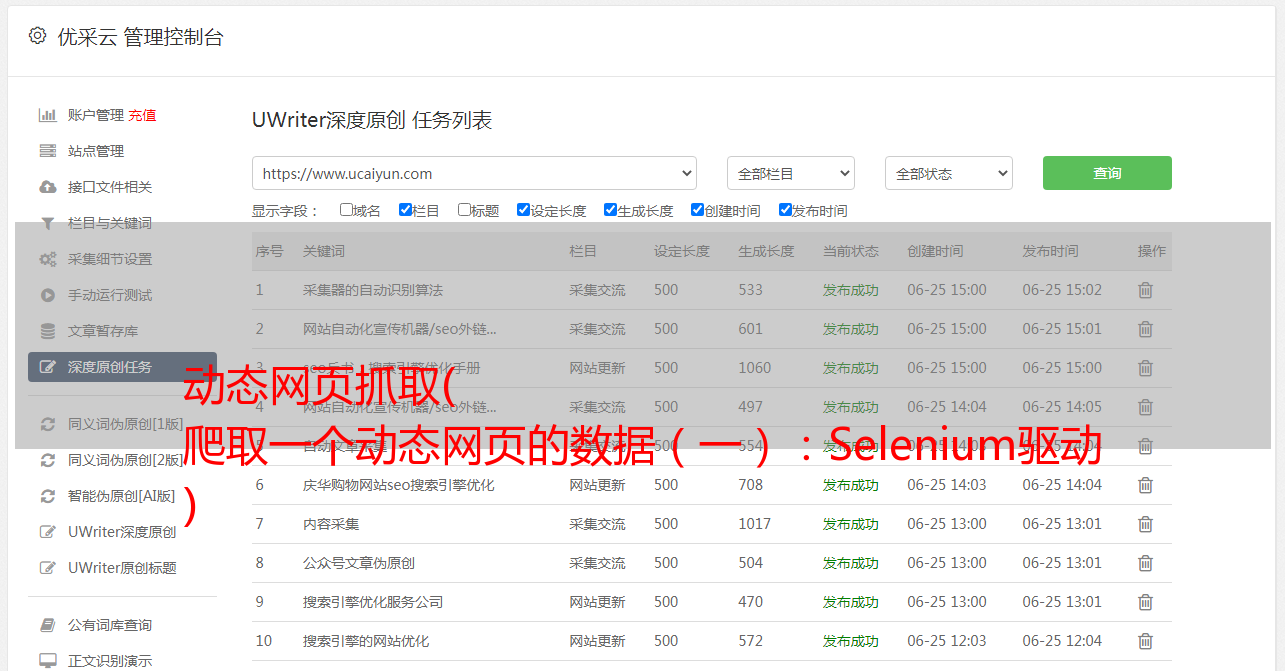Click the gear icon beside 优采云 管理控制台
Screen dimensions: 1285x671
coord(37,36)
